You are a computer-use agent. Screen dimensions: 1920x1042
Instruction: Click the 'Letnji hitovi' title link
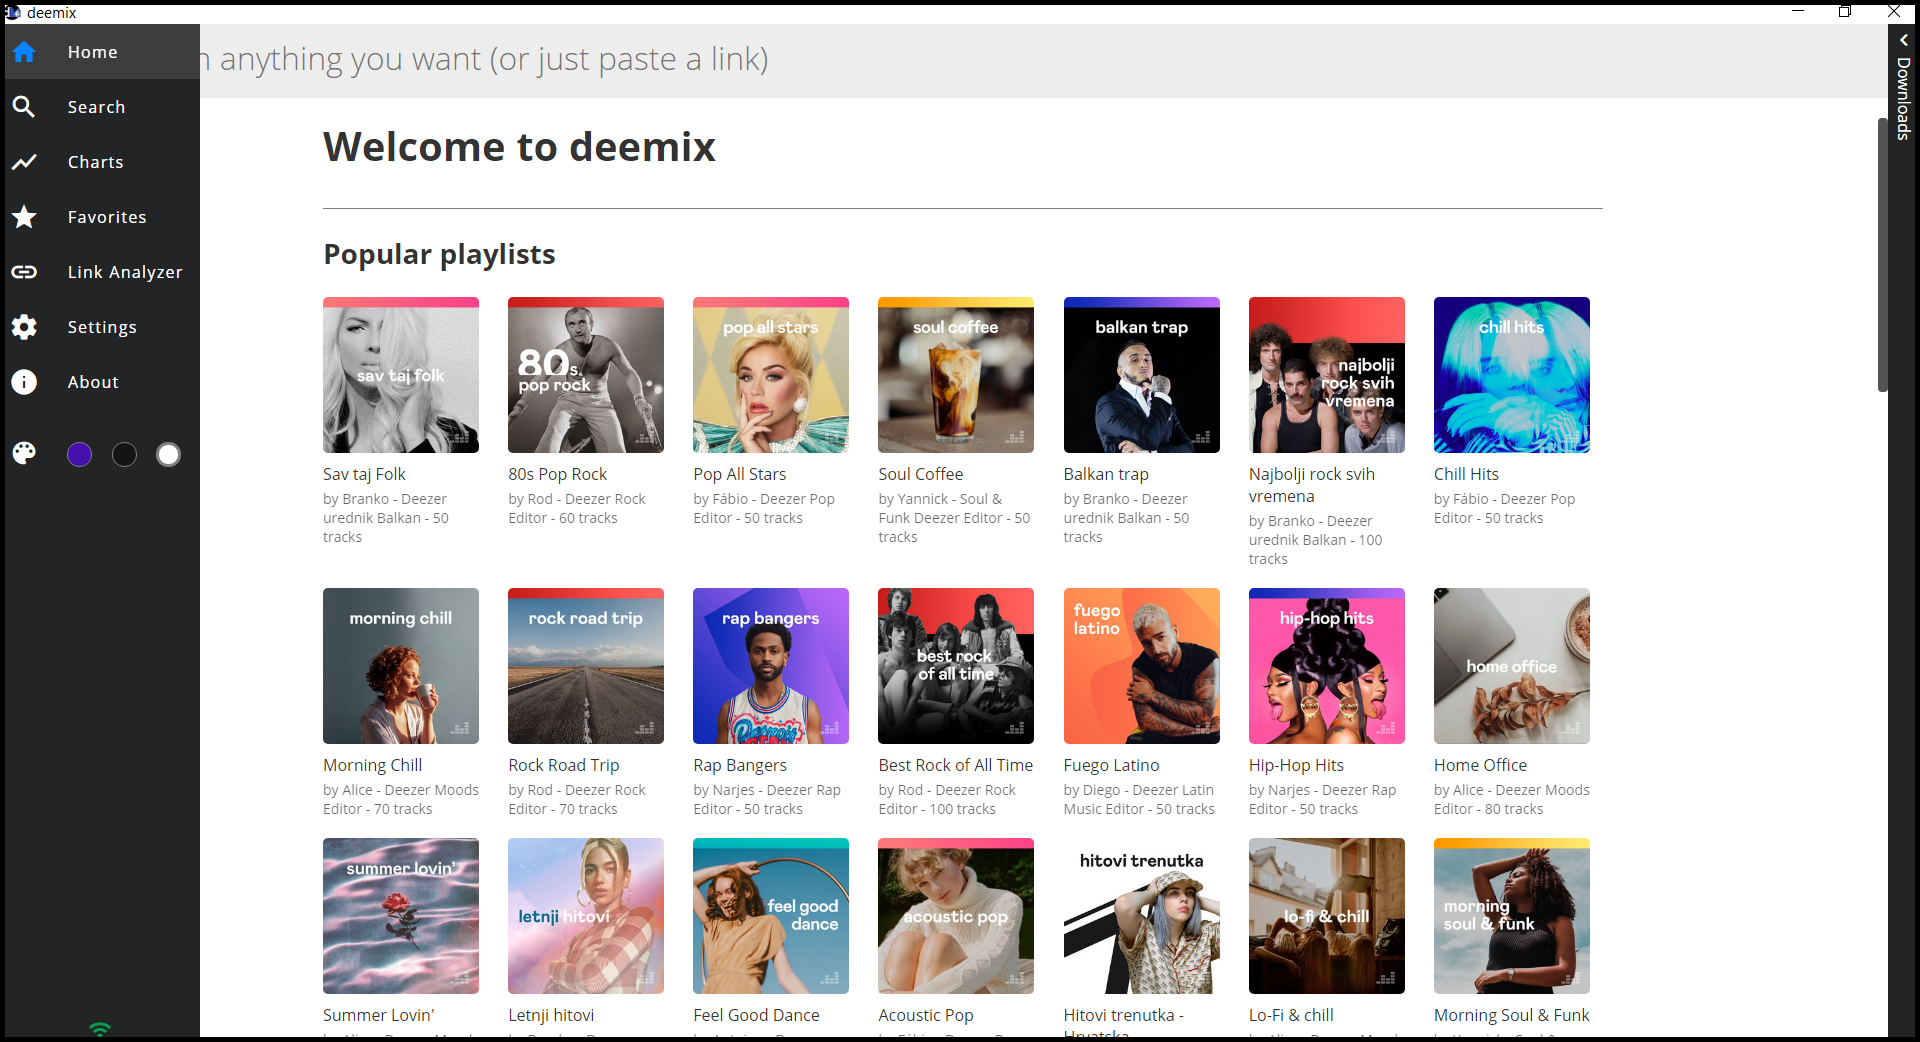(x=551, y=1015)
